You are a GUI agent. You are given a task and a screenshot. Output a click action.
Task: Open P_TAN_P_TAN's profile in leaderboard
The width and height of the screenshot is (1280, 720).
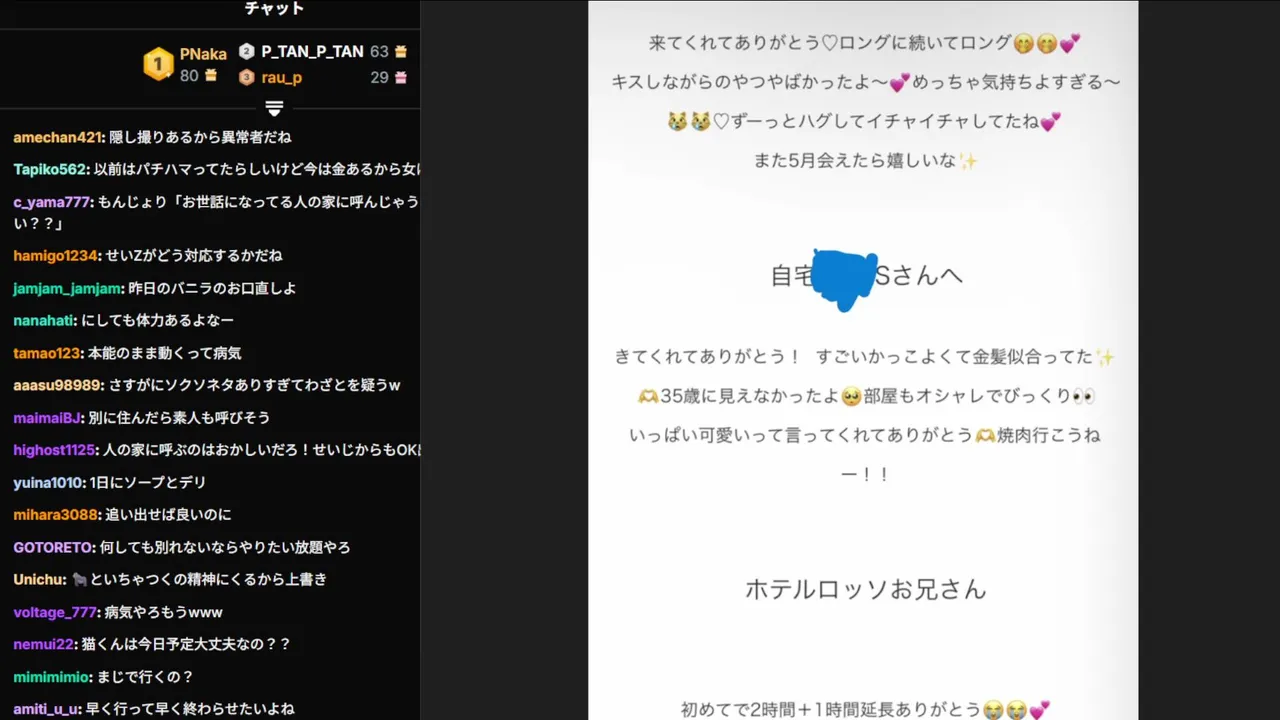[312, 51]
